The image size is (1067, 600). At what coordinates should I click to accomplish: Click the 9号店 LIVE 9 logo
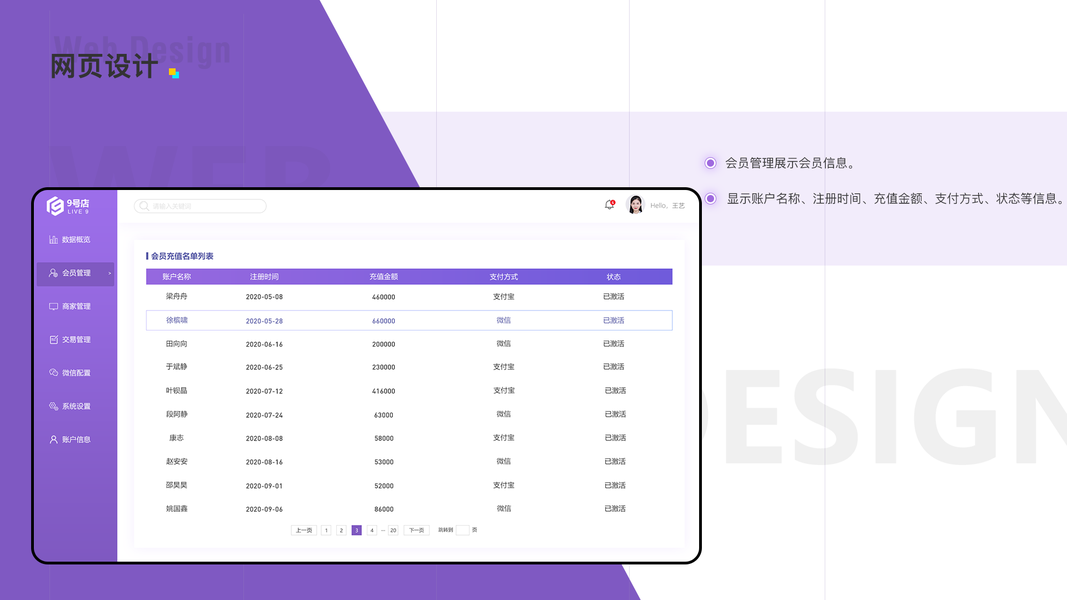point(68,205)
